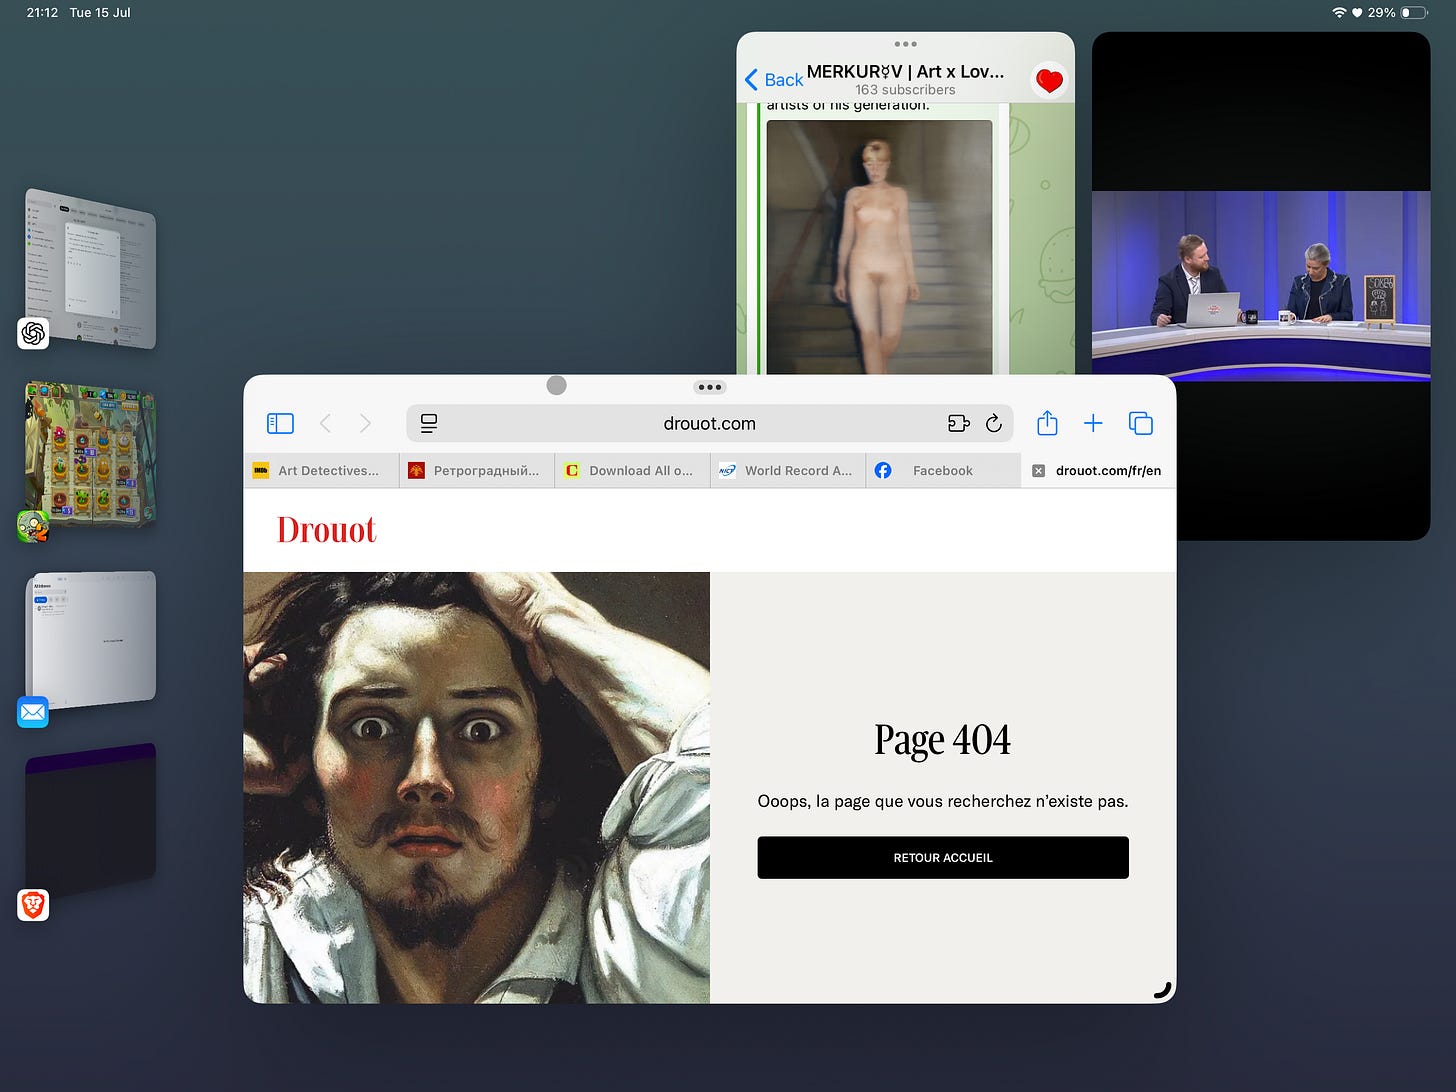Open the Drouot logo home link

click(326, 530)
